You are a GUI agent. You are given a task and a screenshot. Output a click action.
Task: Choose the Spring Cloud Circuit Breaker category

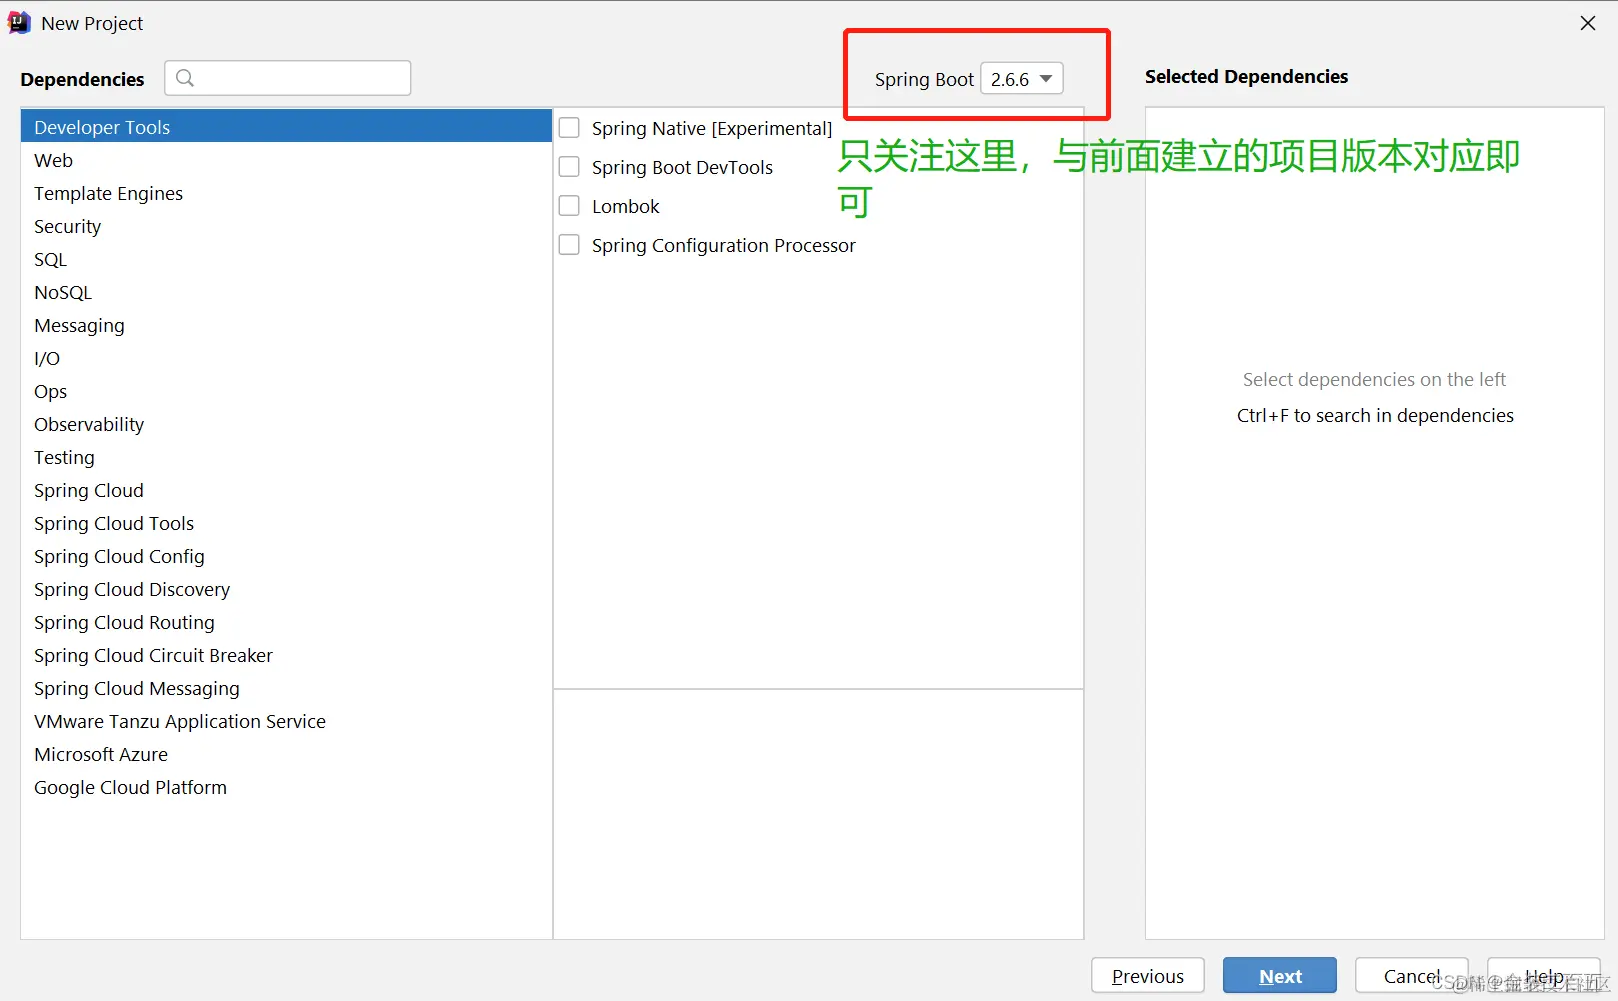(x=286, y=655)
